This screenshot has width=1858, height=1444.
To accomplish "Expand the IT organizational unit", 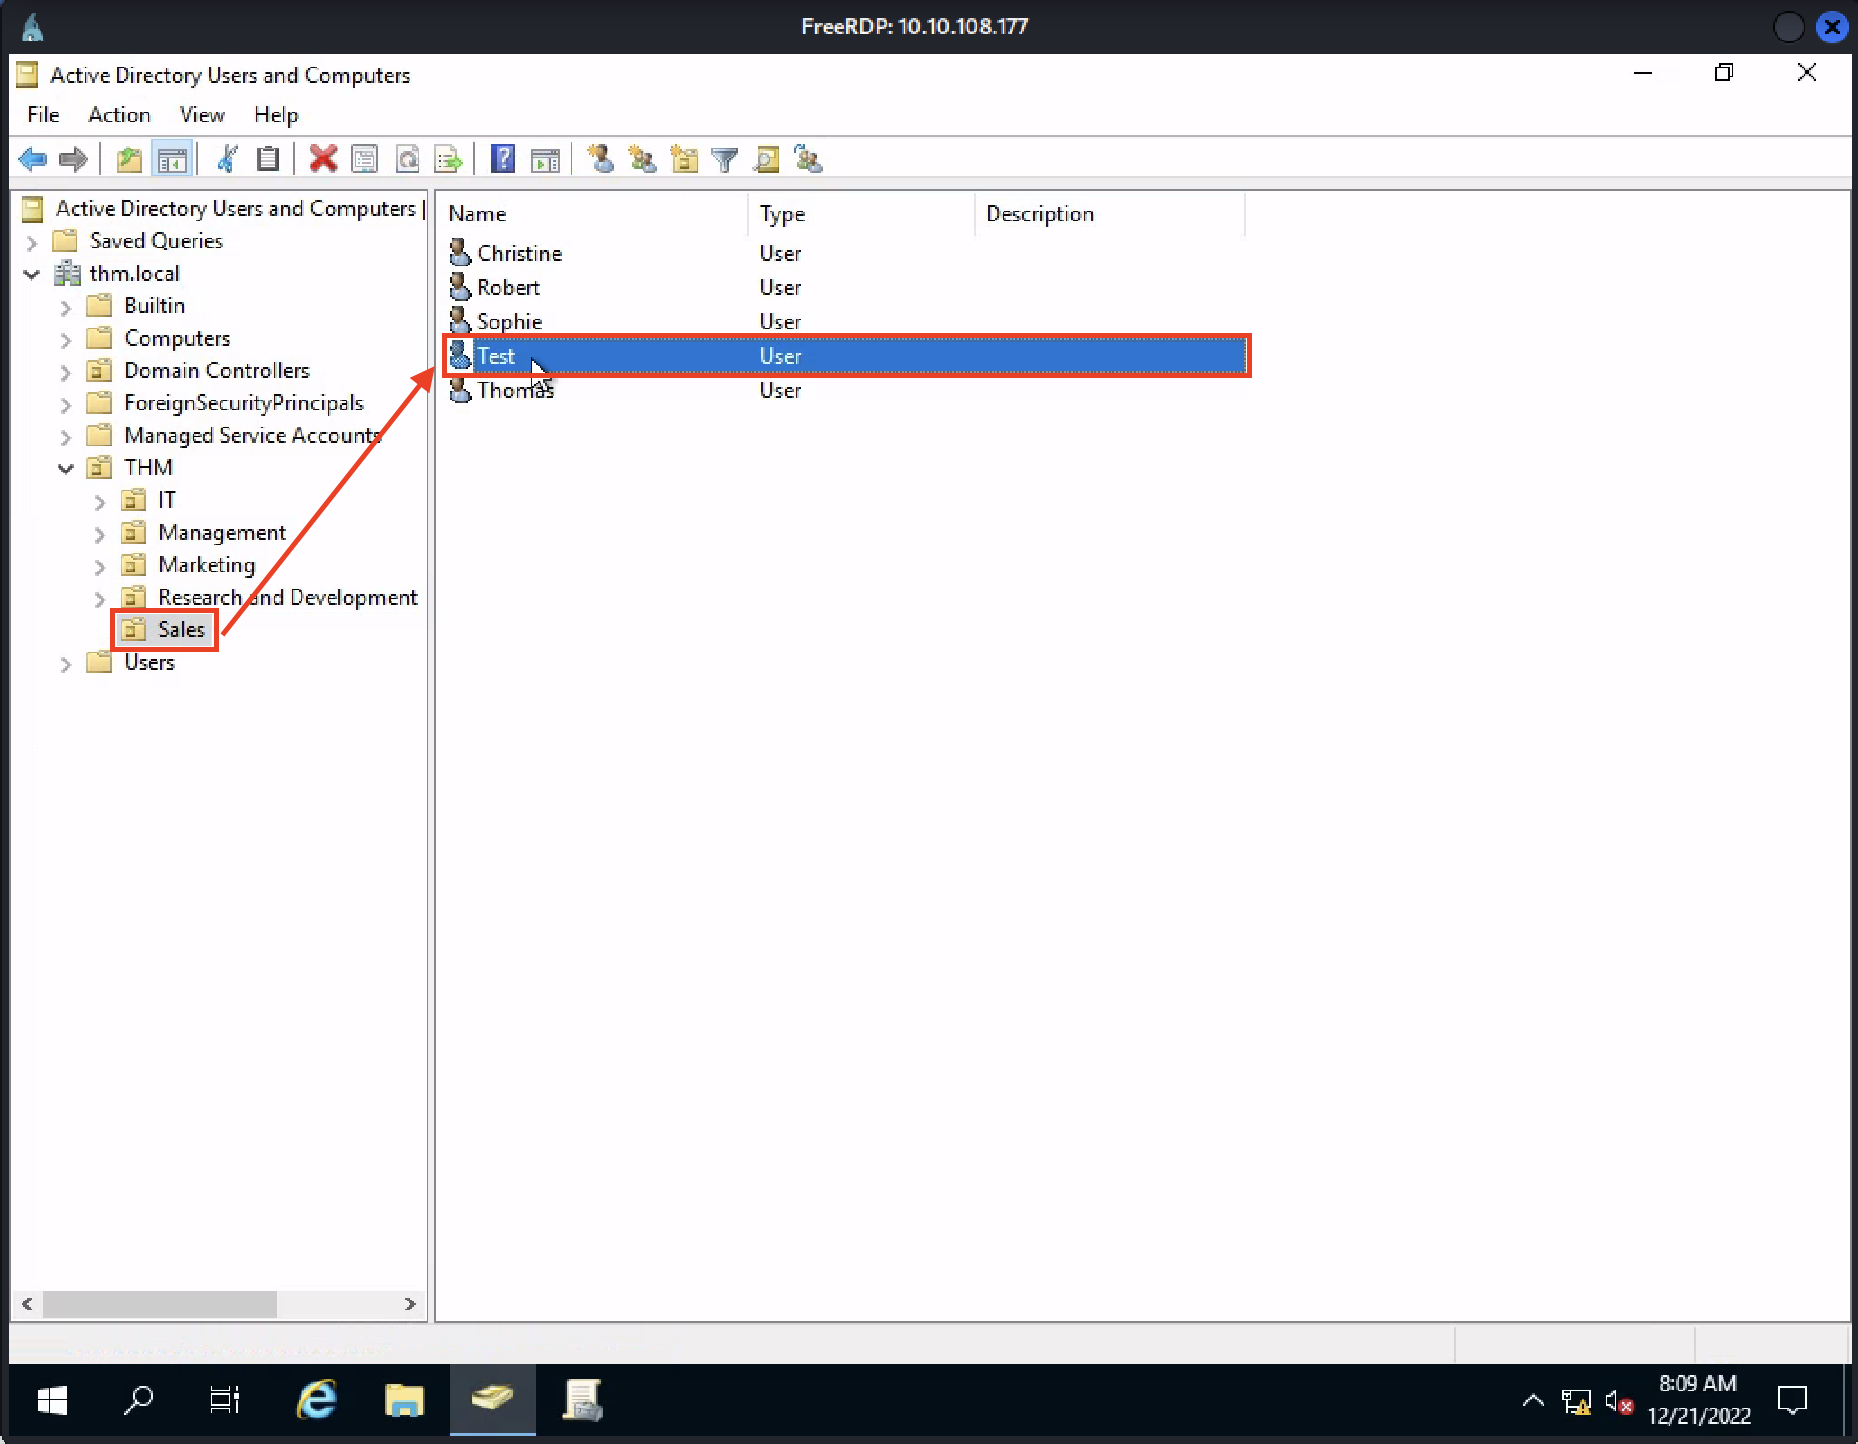I will (100, 502).
